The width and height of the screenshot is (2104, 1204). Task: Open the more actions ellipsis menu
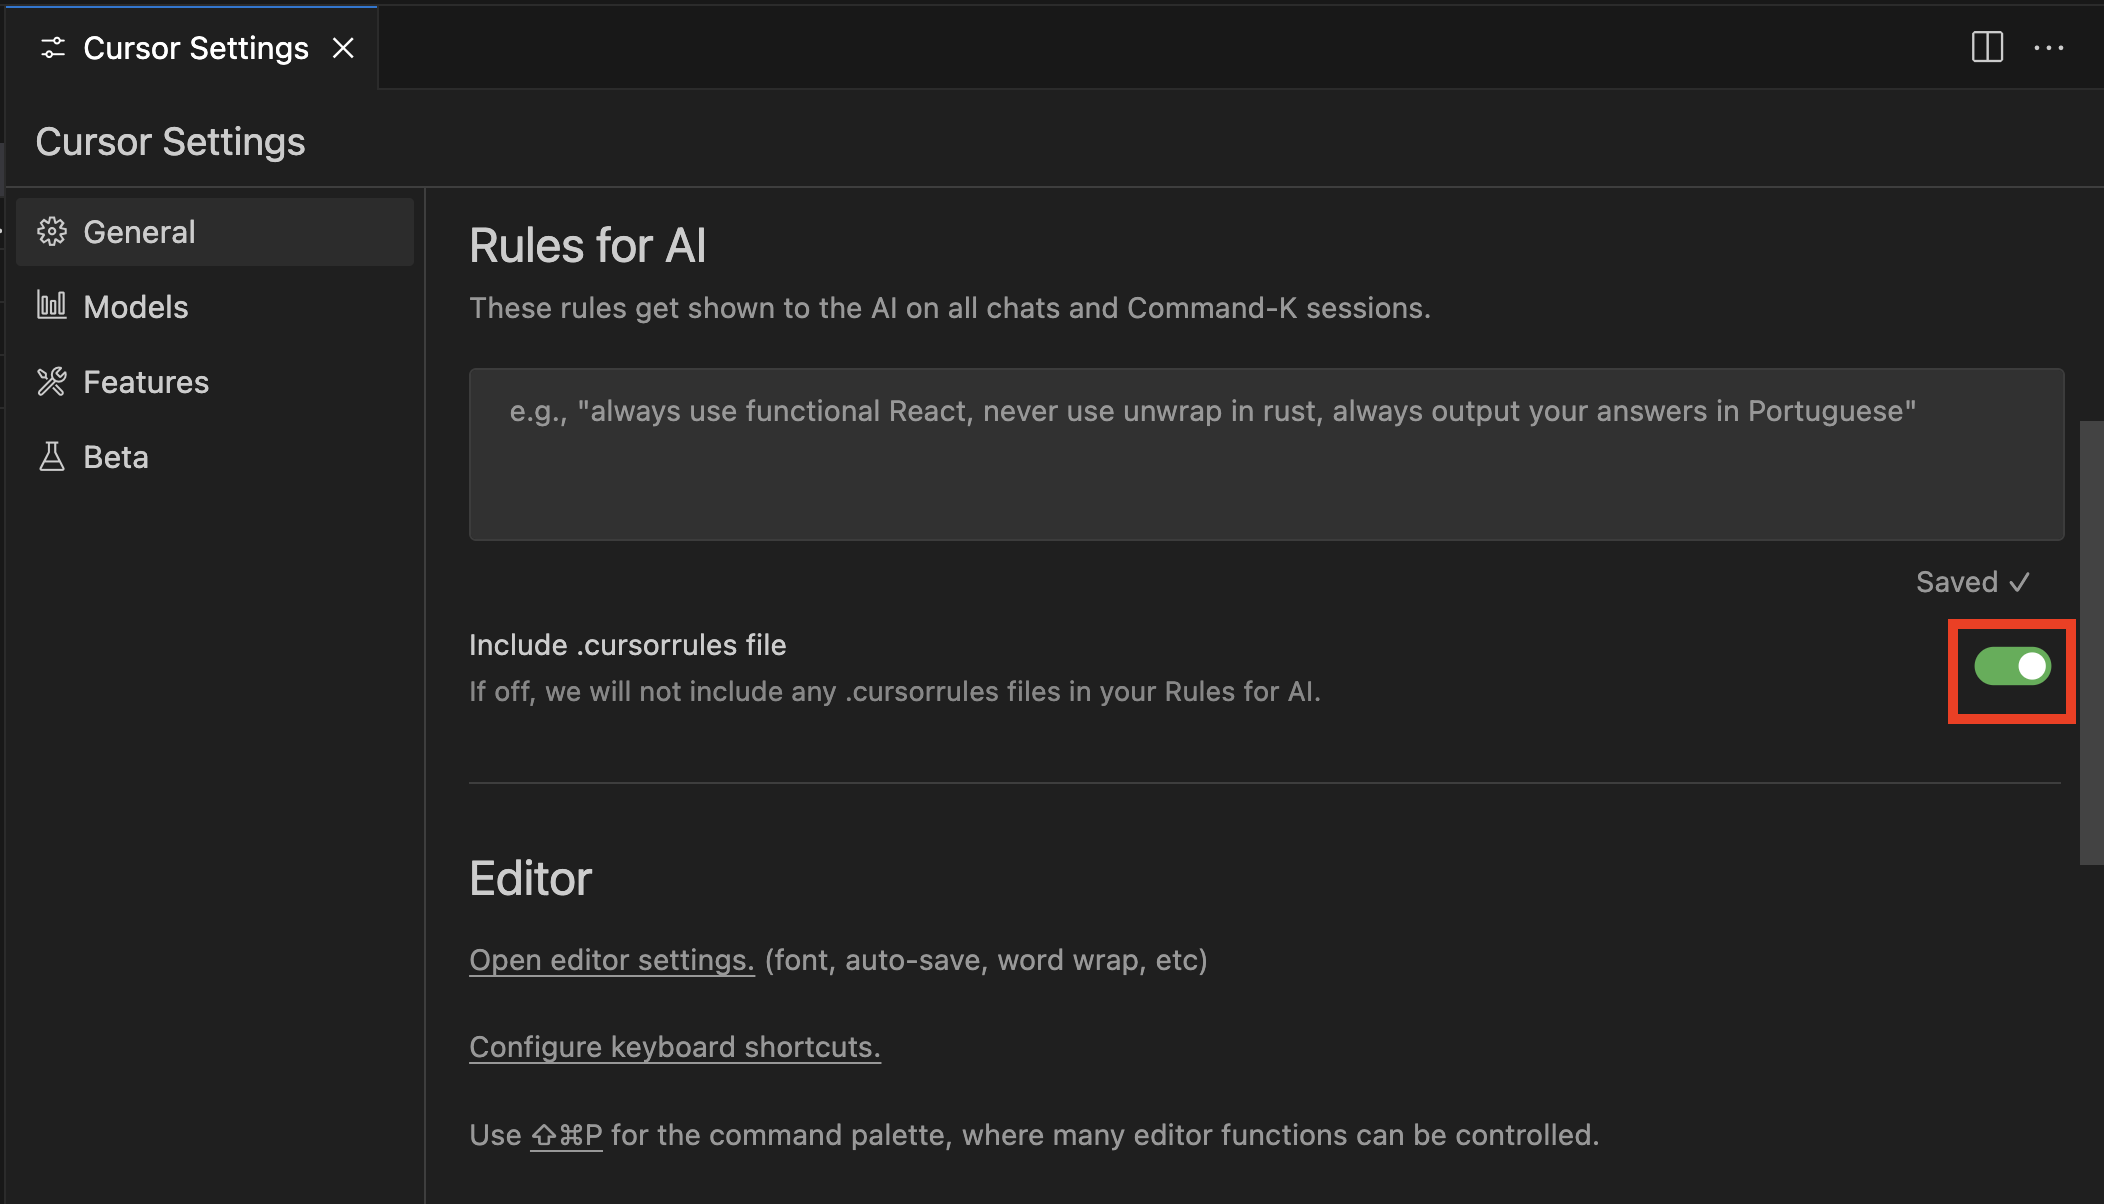2048,47
